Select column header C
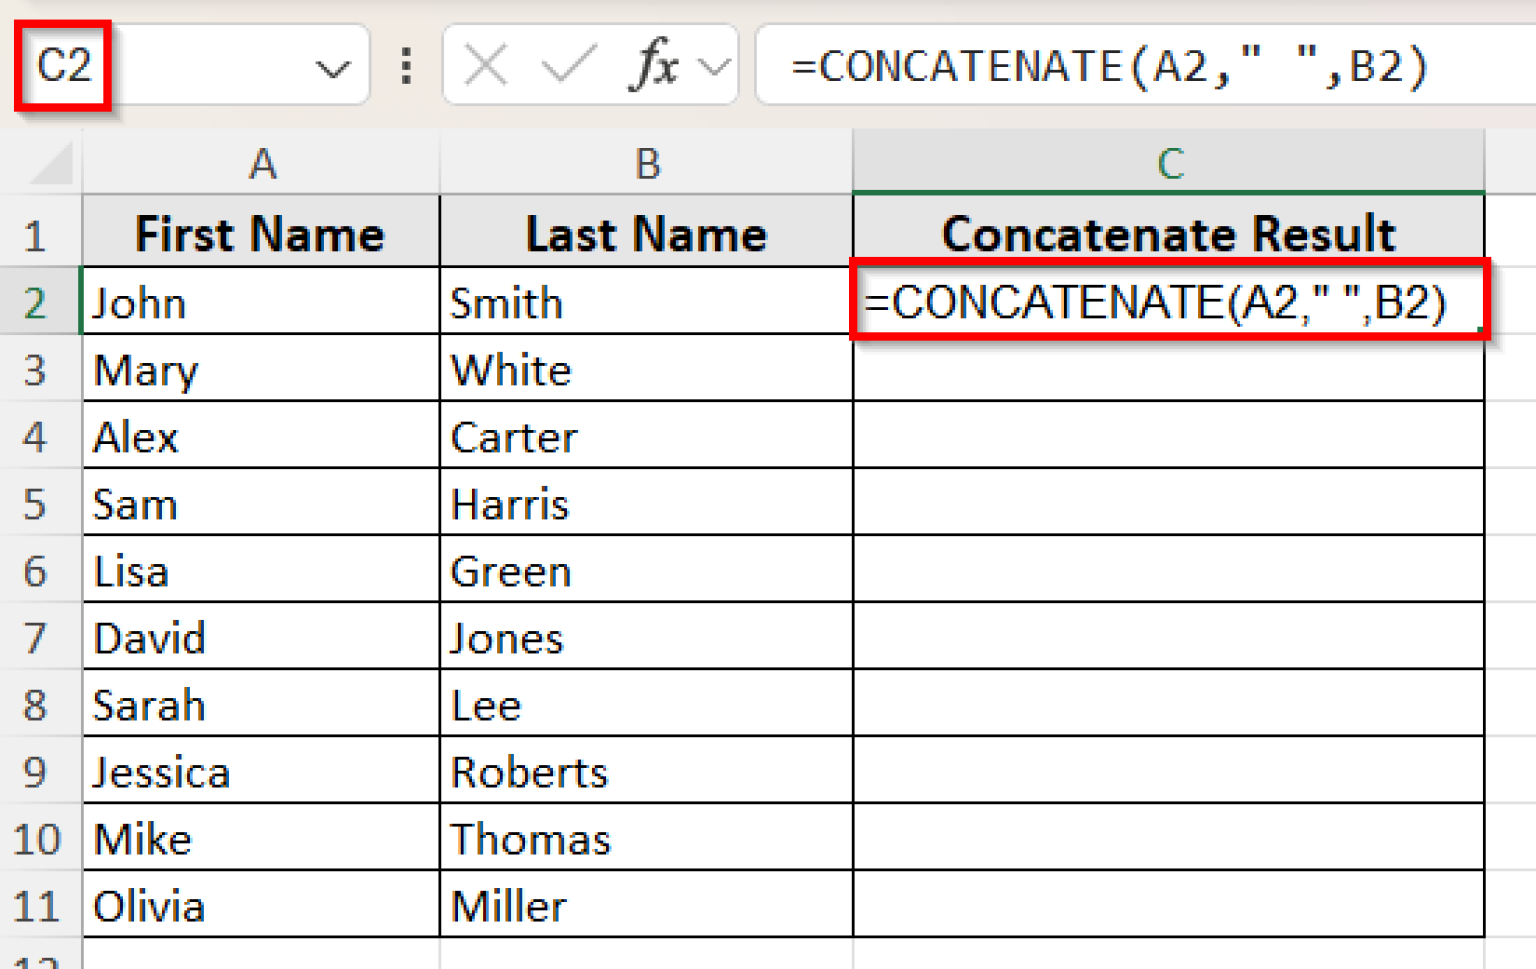The image size is (1536, 969). (1168, 163)
